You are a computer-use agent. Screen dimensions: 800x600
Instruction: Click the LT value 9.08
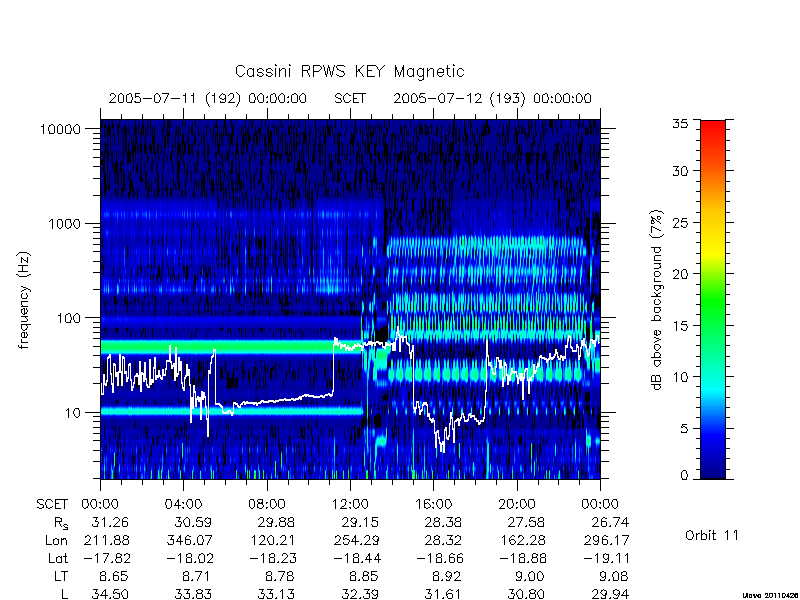pyautogui.click(x=613, y=577)
